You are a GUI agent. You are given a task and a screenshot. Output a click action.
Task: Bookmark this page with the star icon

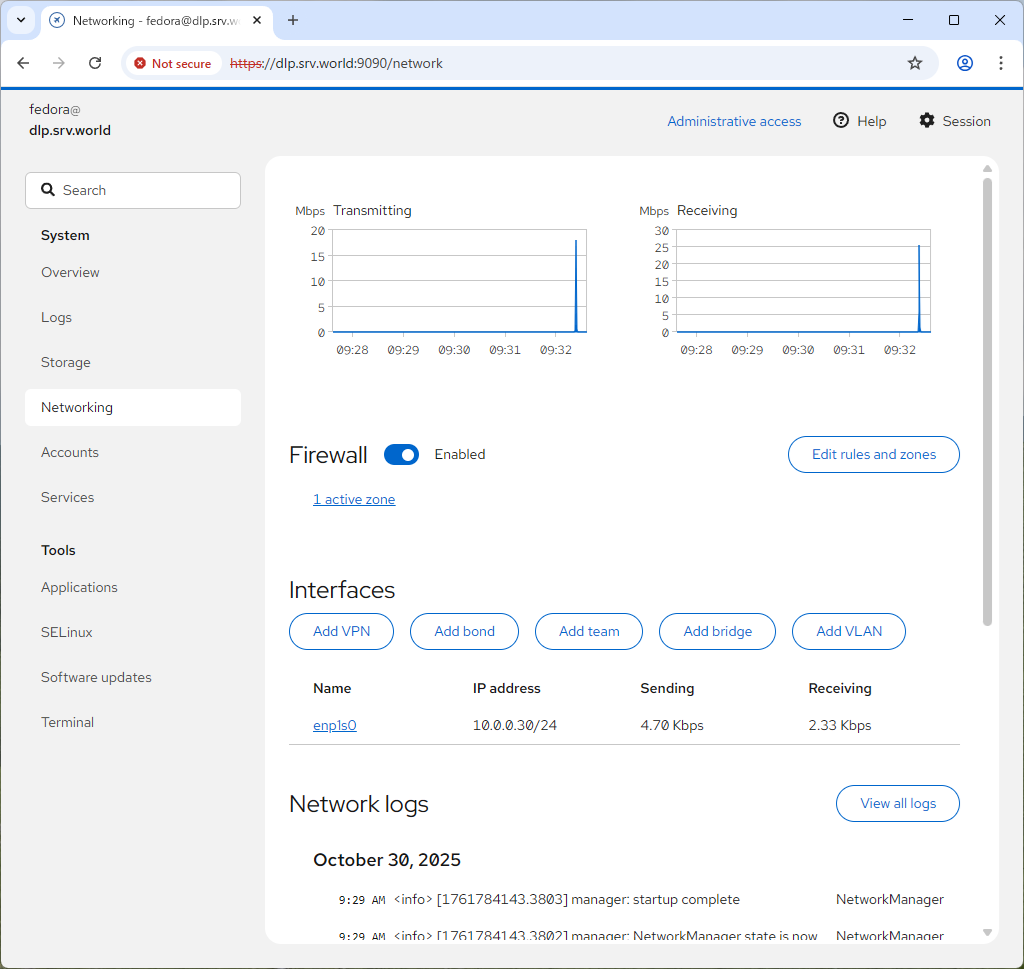pyautogui.click(x=914, y=63)
